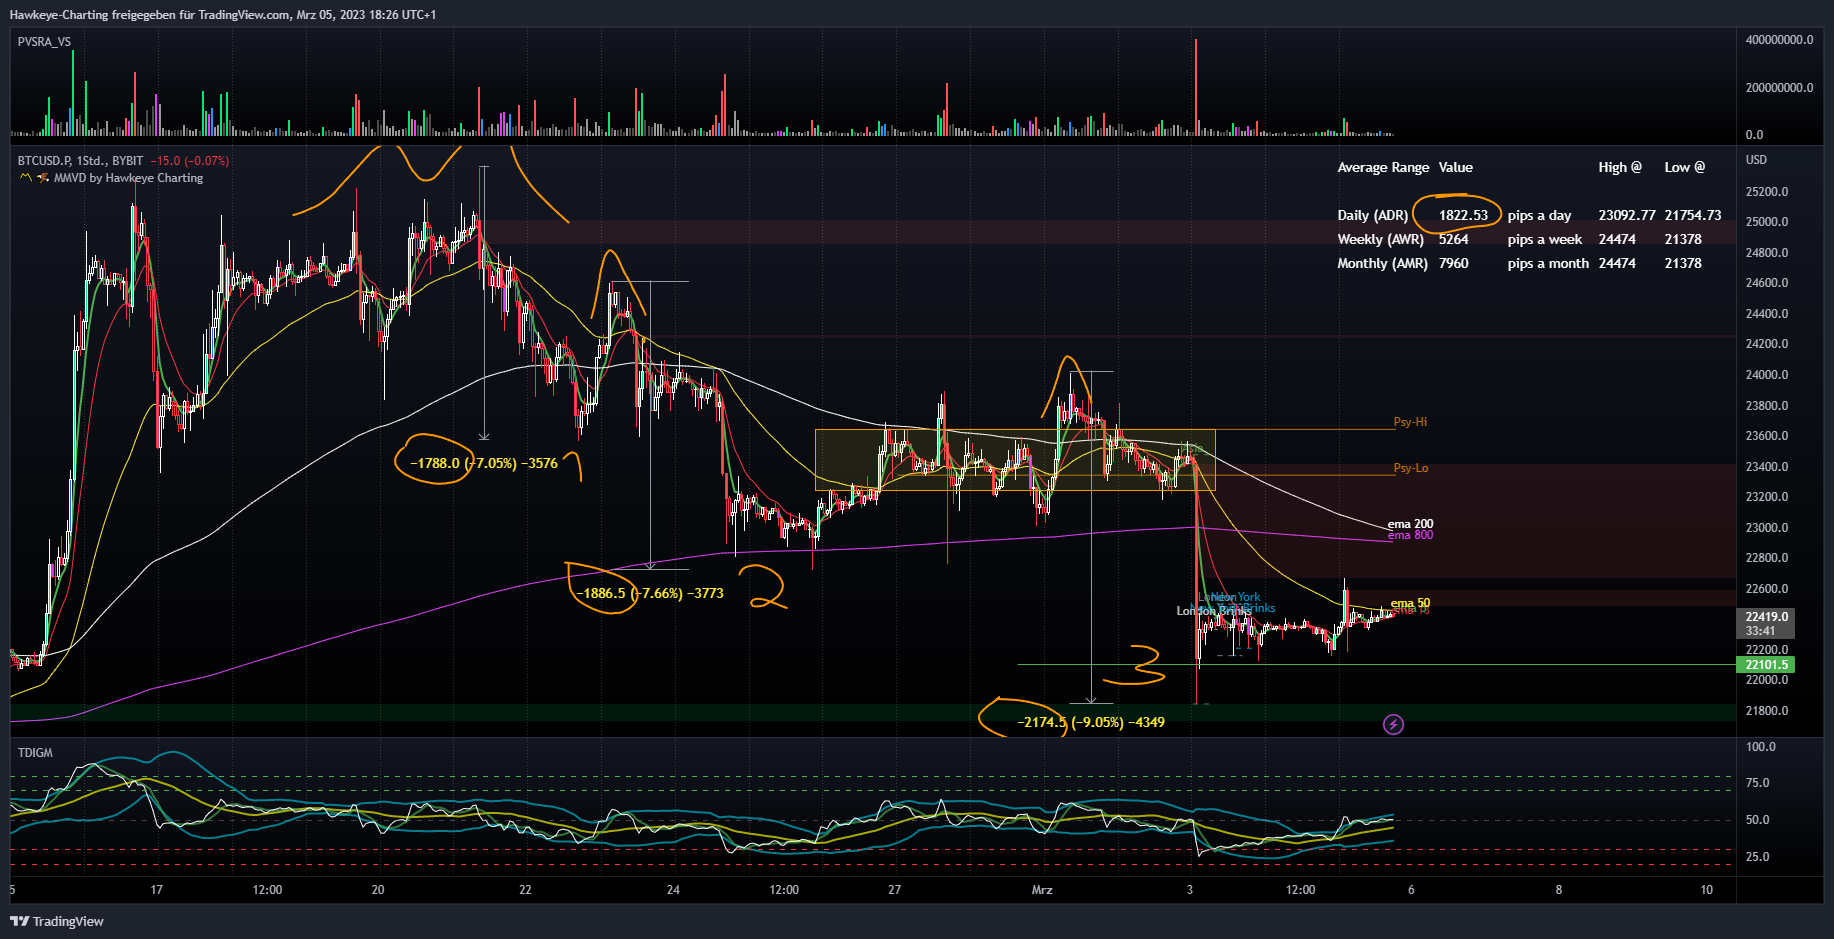This screenshot has width=1834, height=939.
Task: Click the green 22101.5 price line tag
Action: (1766, 665)
